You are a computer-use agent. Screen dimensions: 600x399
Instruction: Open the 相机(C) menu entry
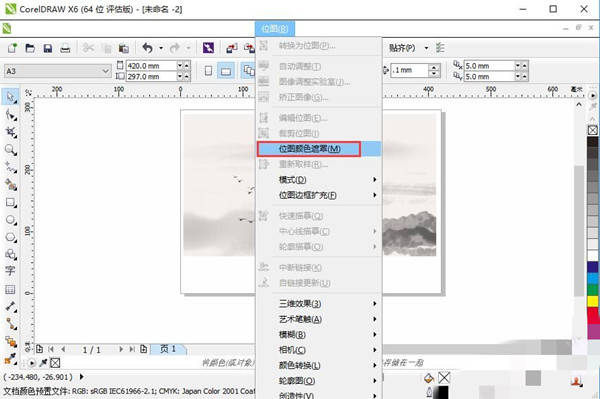pyautogui.click(x=319, y=350)
